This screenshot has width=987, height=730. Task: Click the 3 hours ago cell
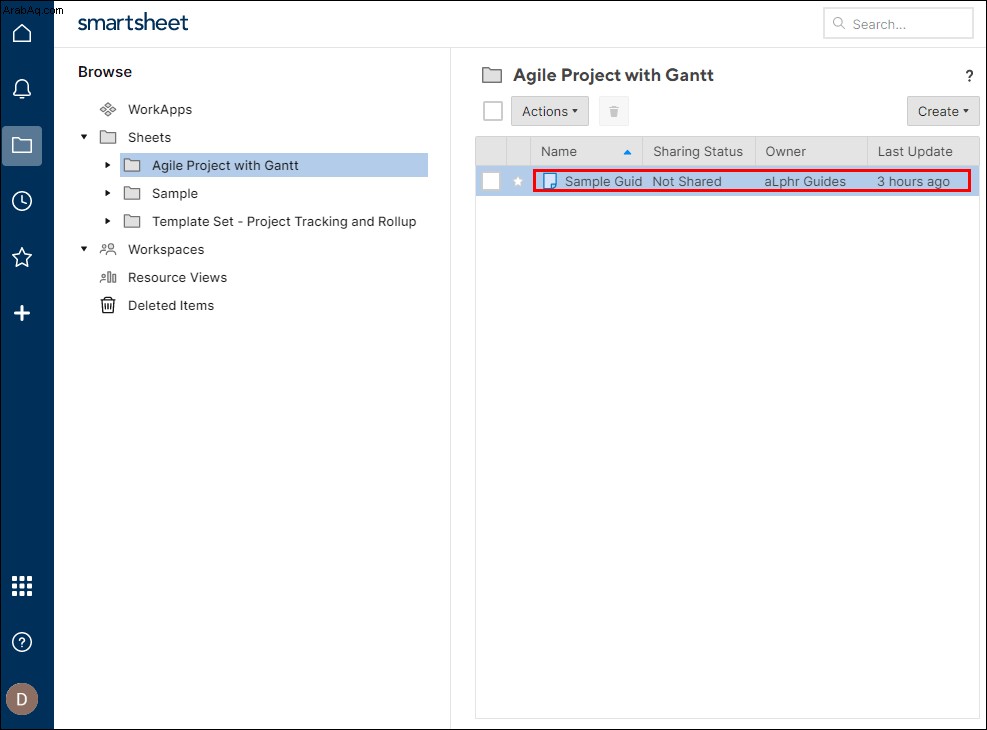coord(913,181)
